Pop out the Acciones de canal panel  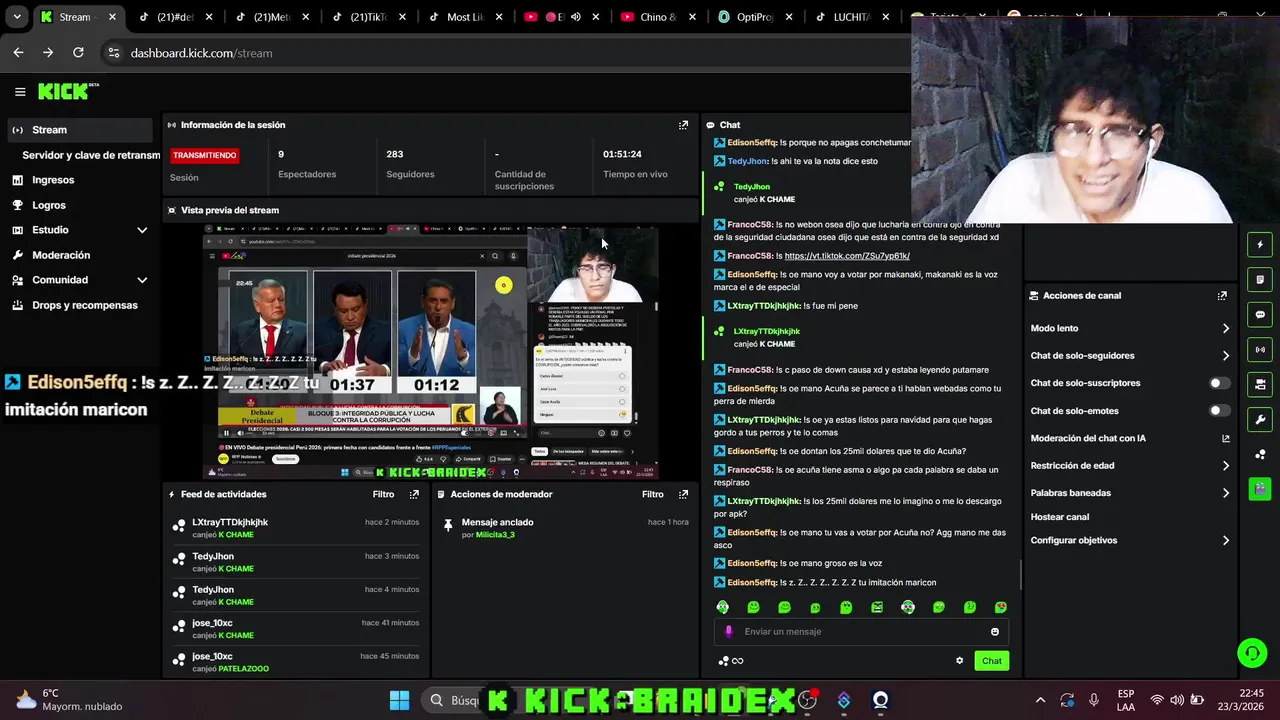pos(1222,296)
